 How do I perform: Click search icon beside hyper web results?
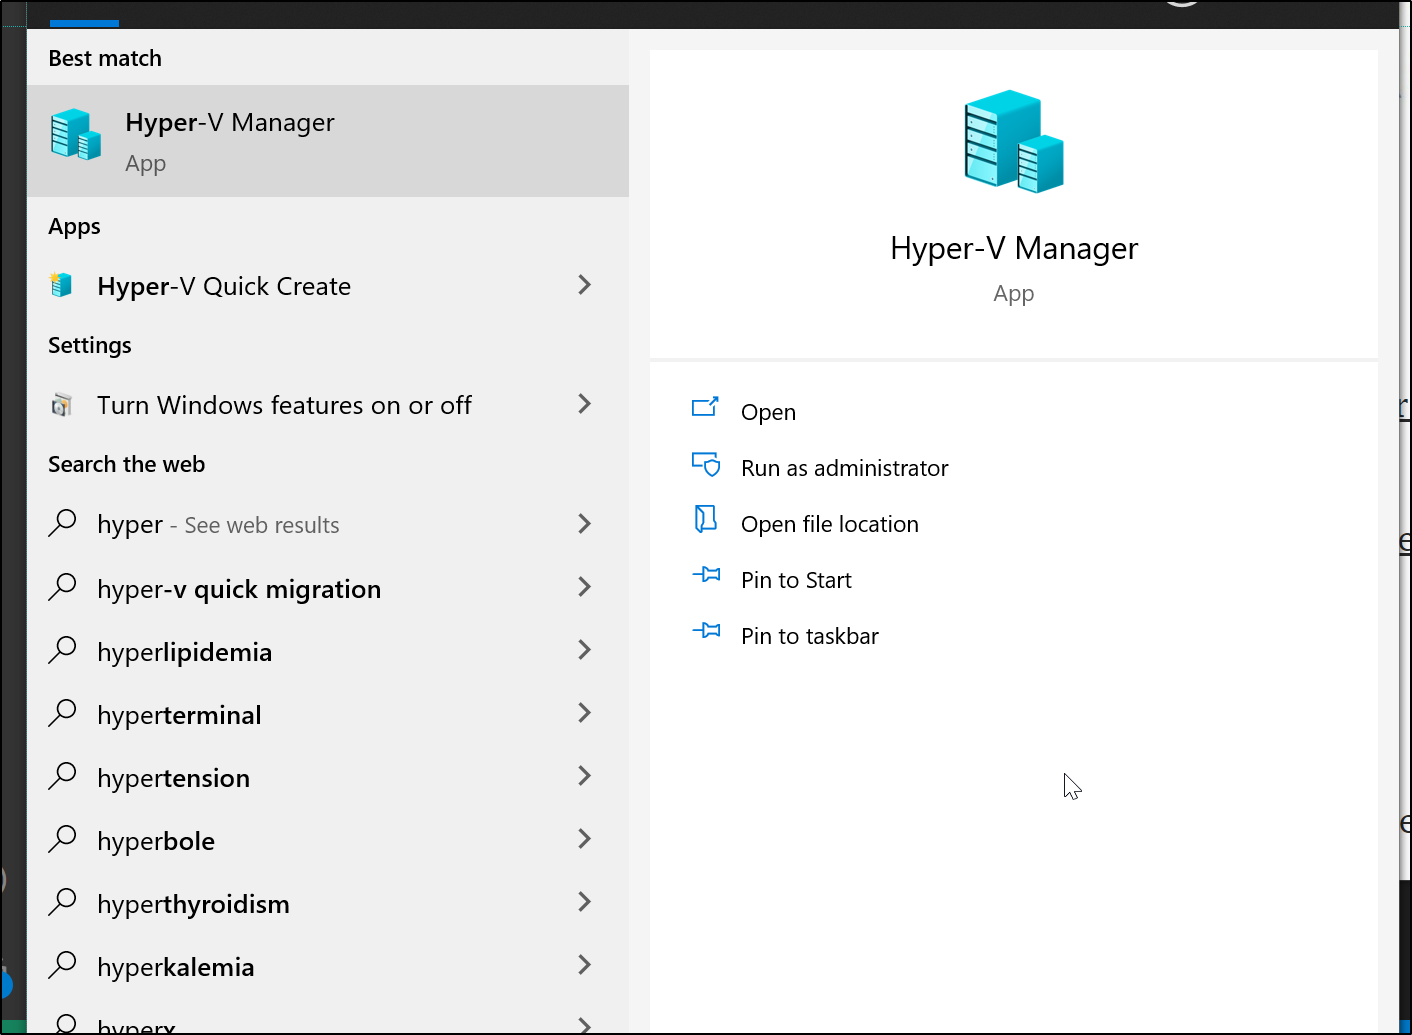(62, 522)
